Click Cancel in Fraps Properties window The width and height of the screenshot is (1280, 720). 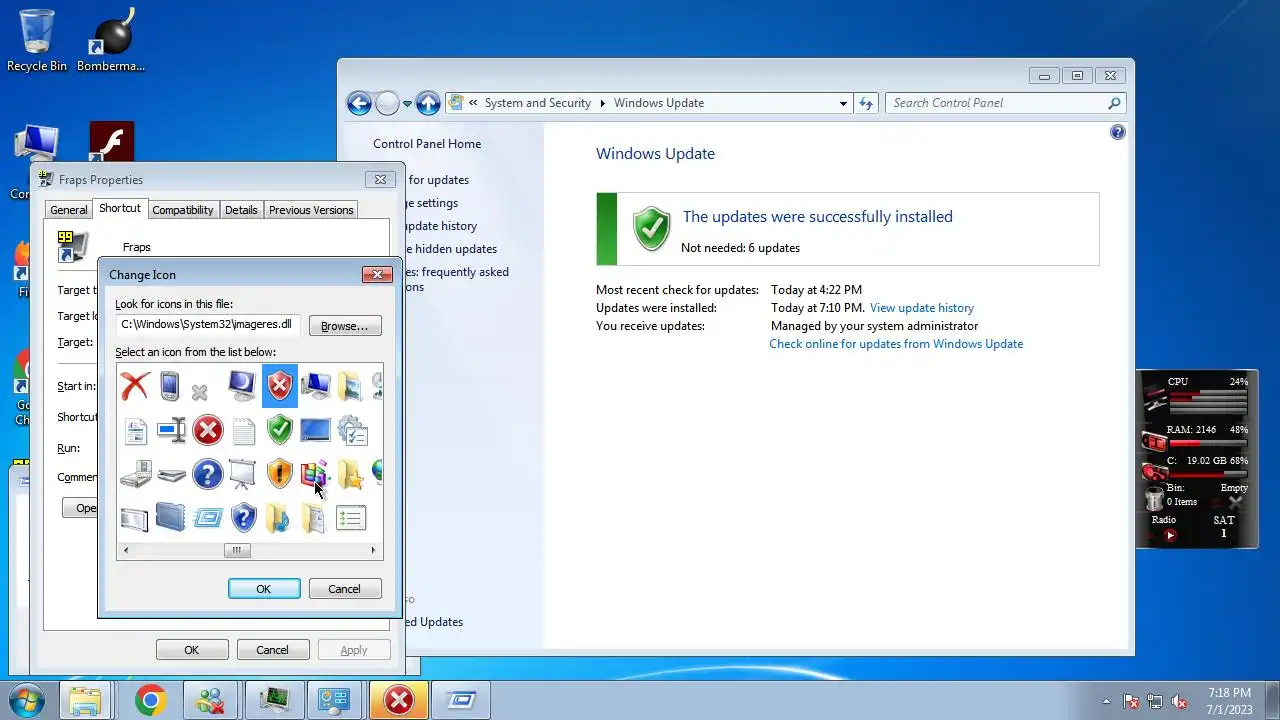pyautogui.click(x=272, y=650)
